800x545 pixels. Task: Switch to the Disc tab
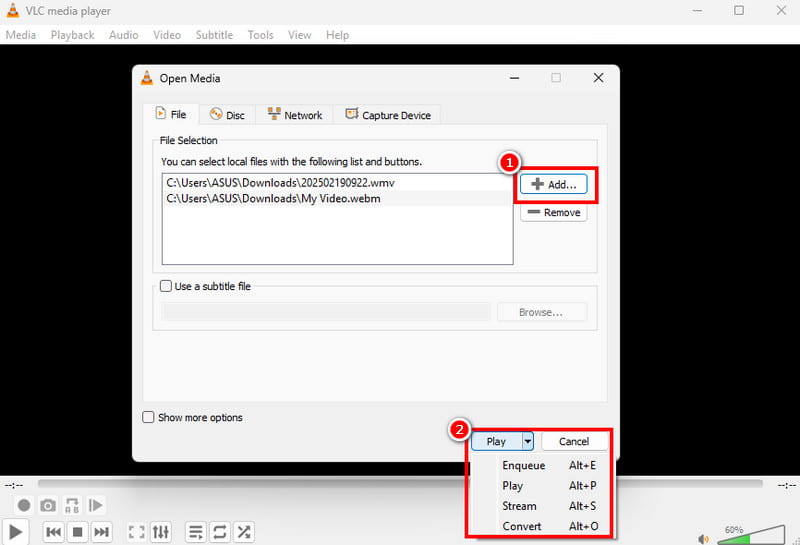point(227,115)
